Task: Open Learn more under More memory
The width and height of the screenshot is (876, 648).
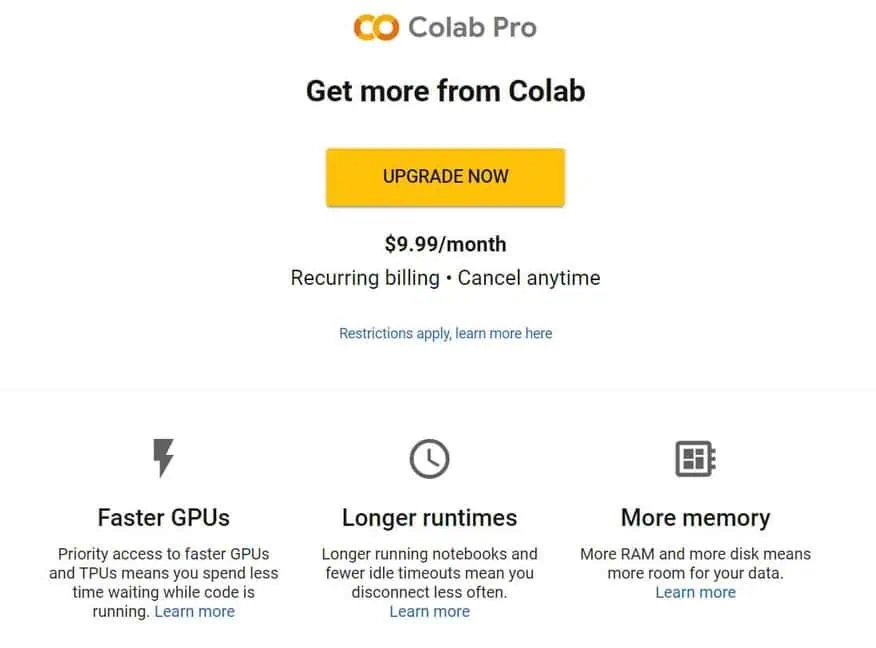Action: [x=696, y=592]
